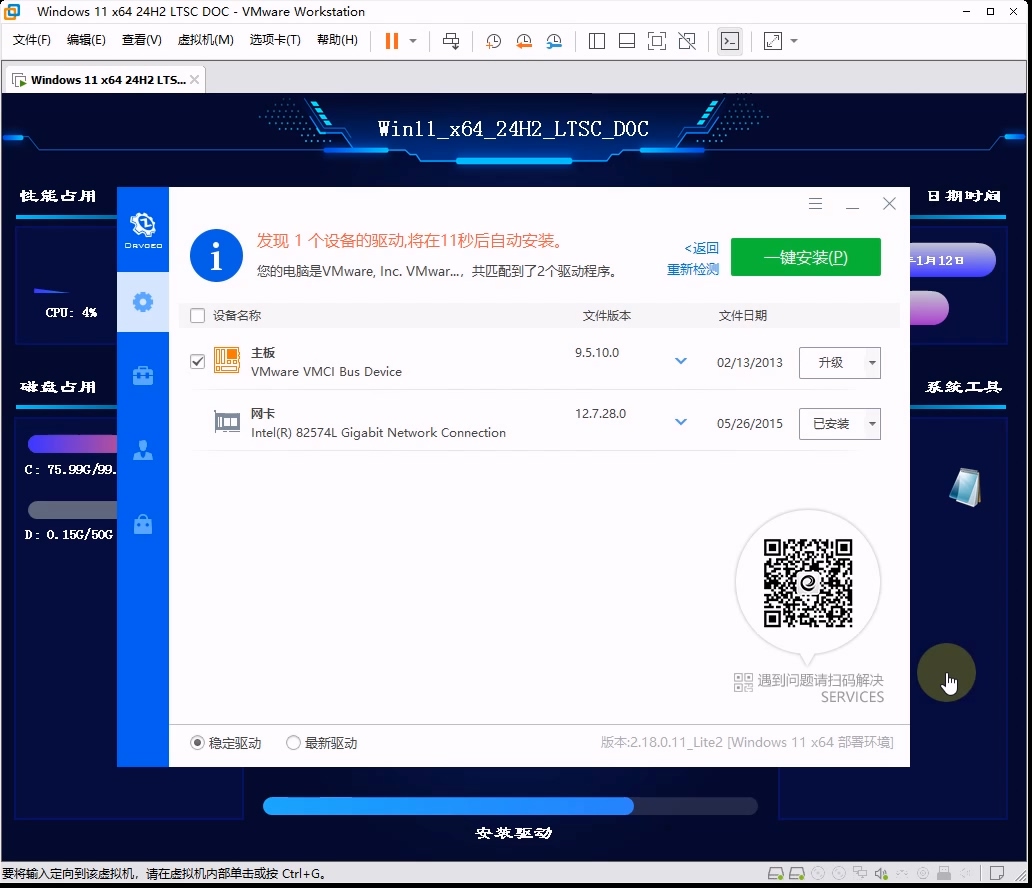The height and width of the screenshot is (888, 1032).
Task: Click the 重新检测 link
Action: pyautogui.click(x=693, y=269)
